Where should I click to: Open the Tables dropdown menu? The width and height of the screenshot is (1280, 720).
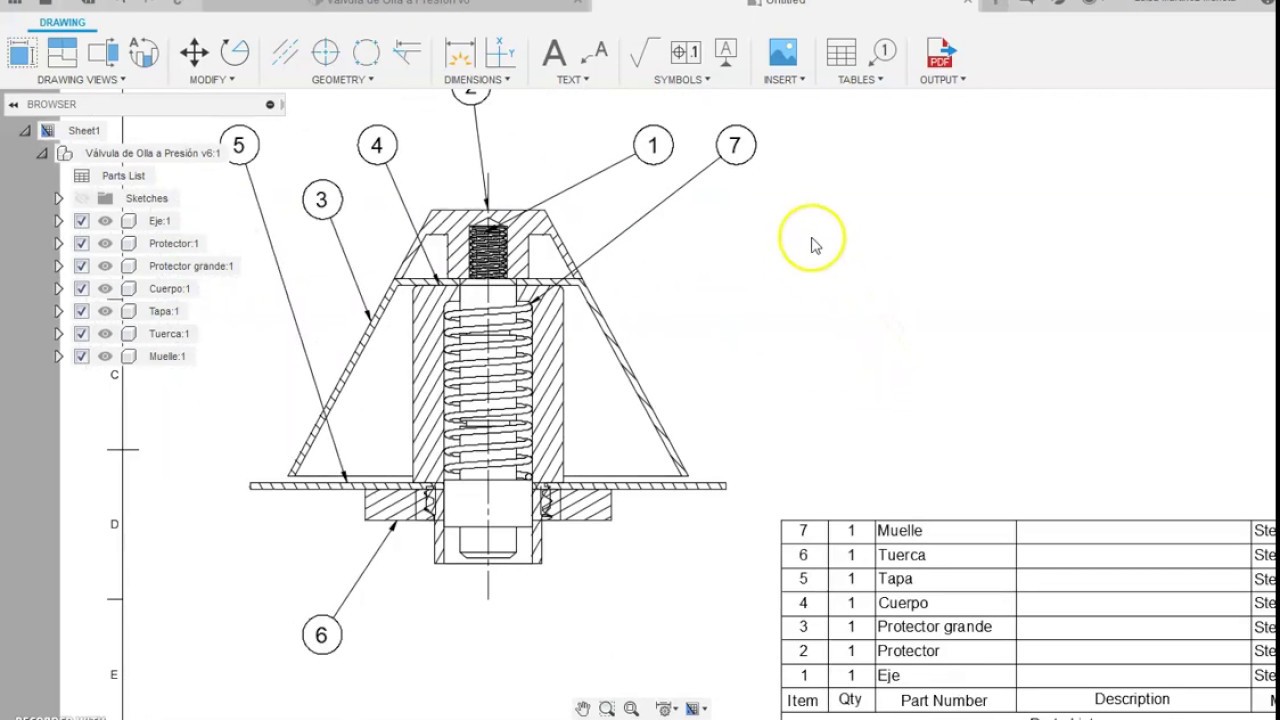[x=860, y=80]
